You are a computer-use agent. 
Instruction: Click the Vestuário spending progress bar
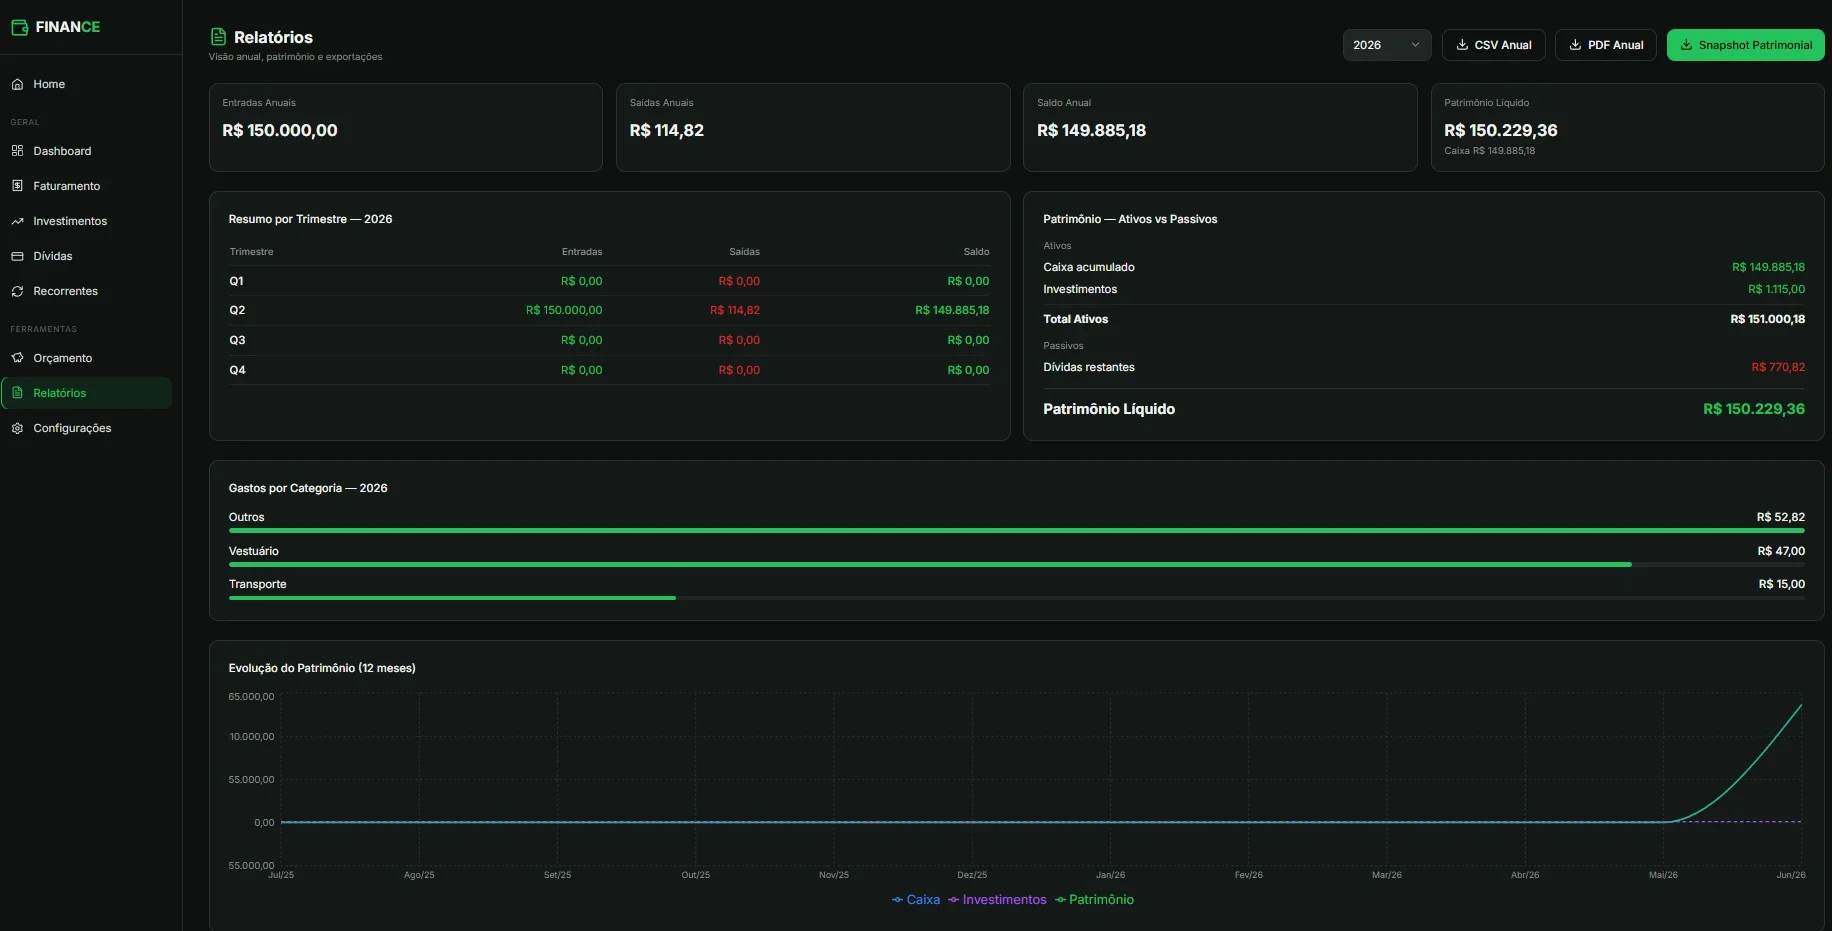click(x=1016, y=565)
